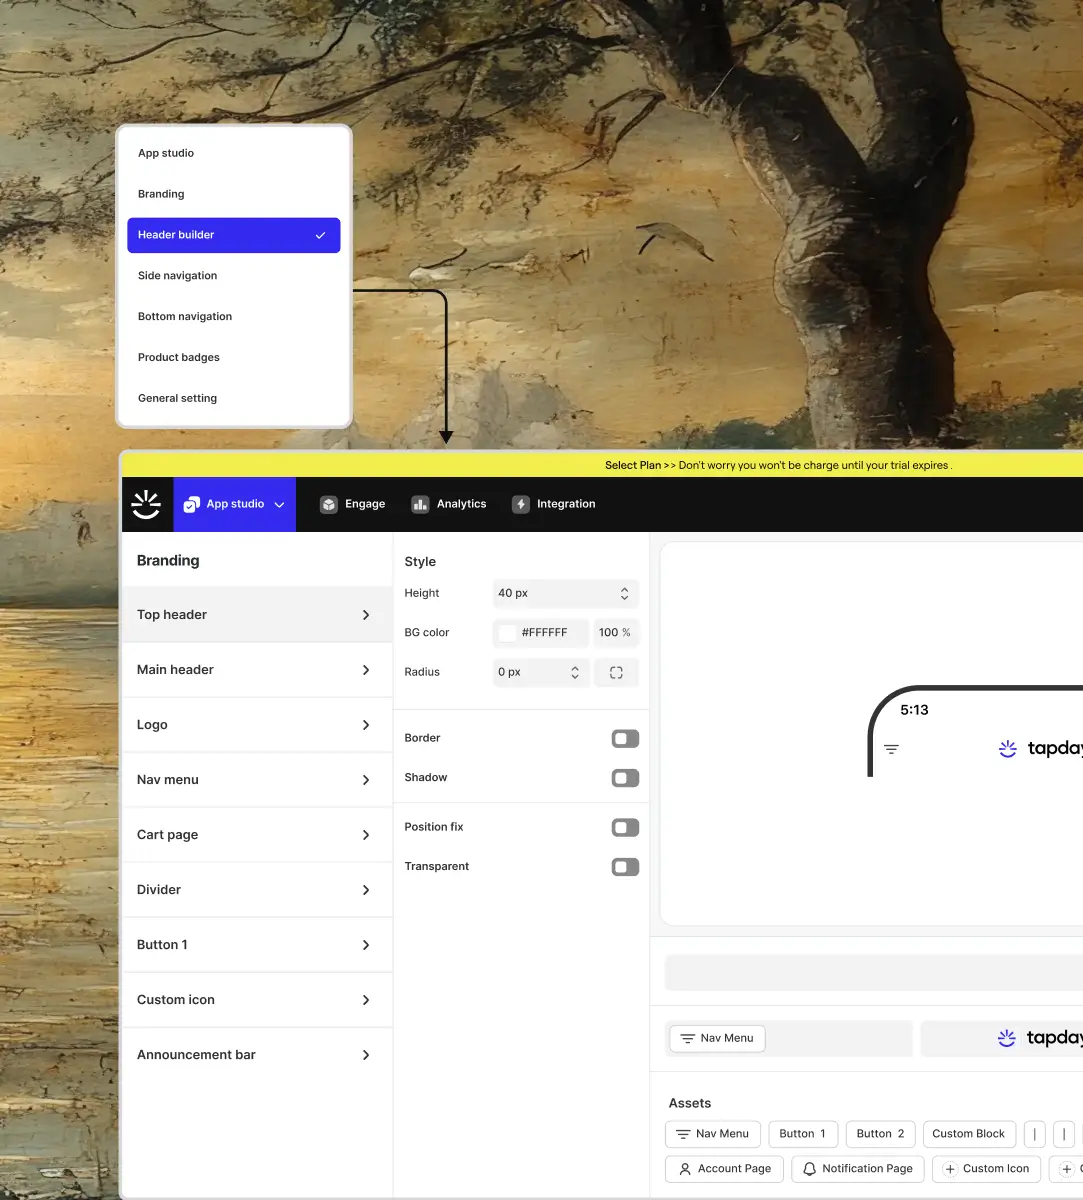
Task: Click the Tapday smiley logo in top bar
Action: tap(146, 504)
